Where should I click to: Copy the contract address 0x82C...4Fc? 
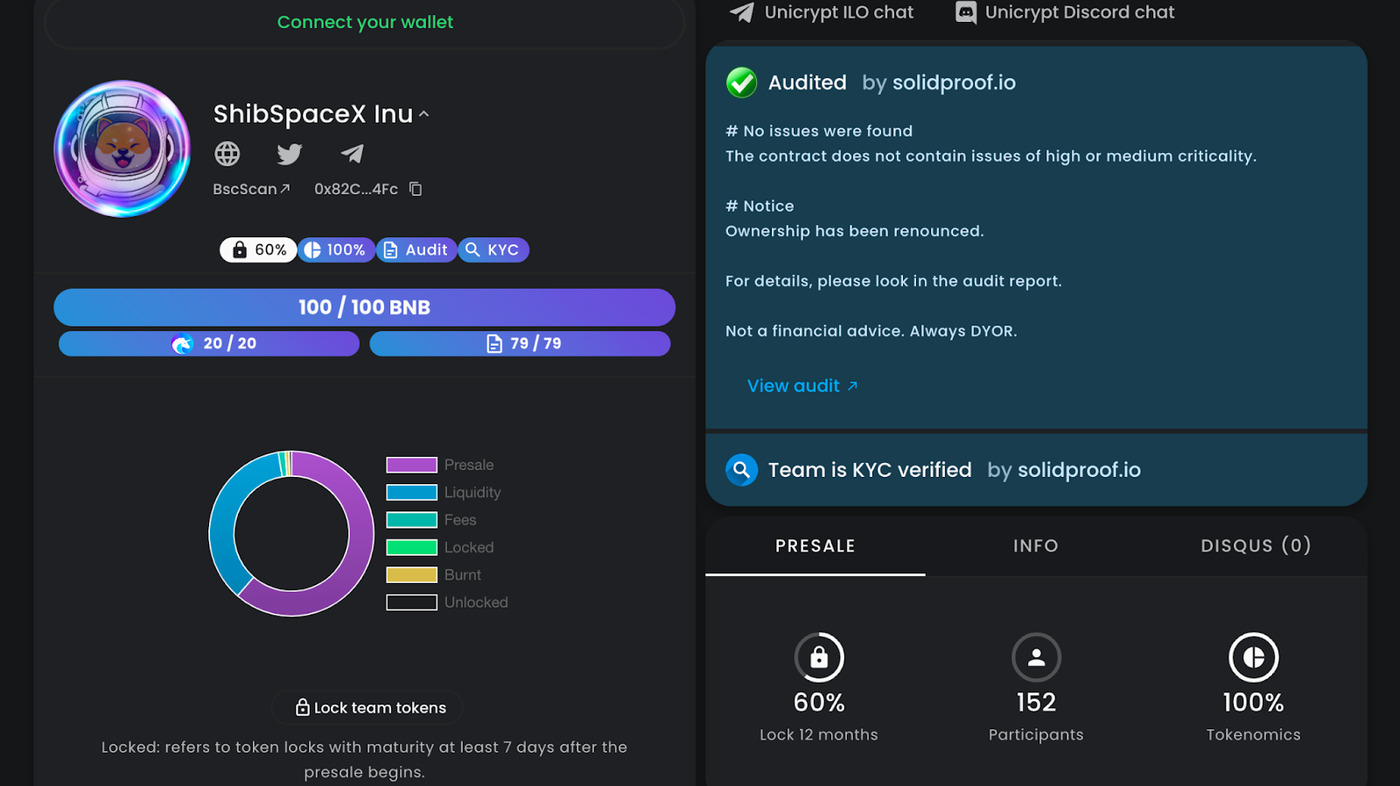(x=416, y=189)
